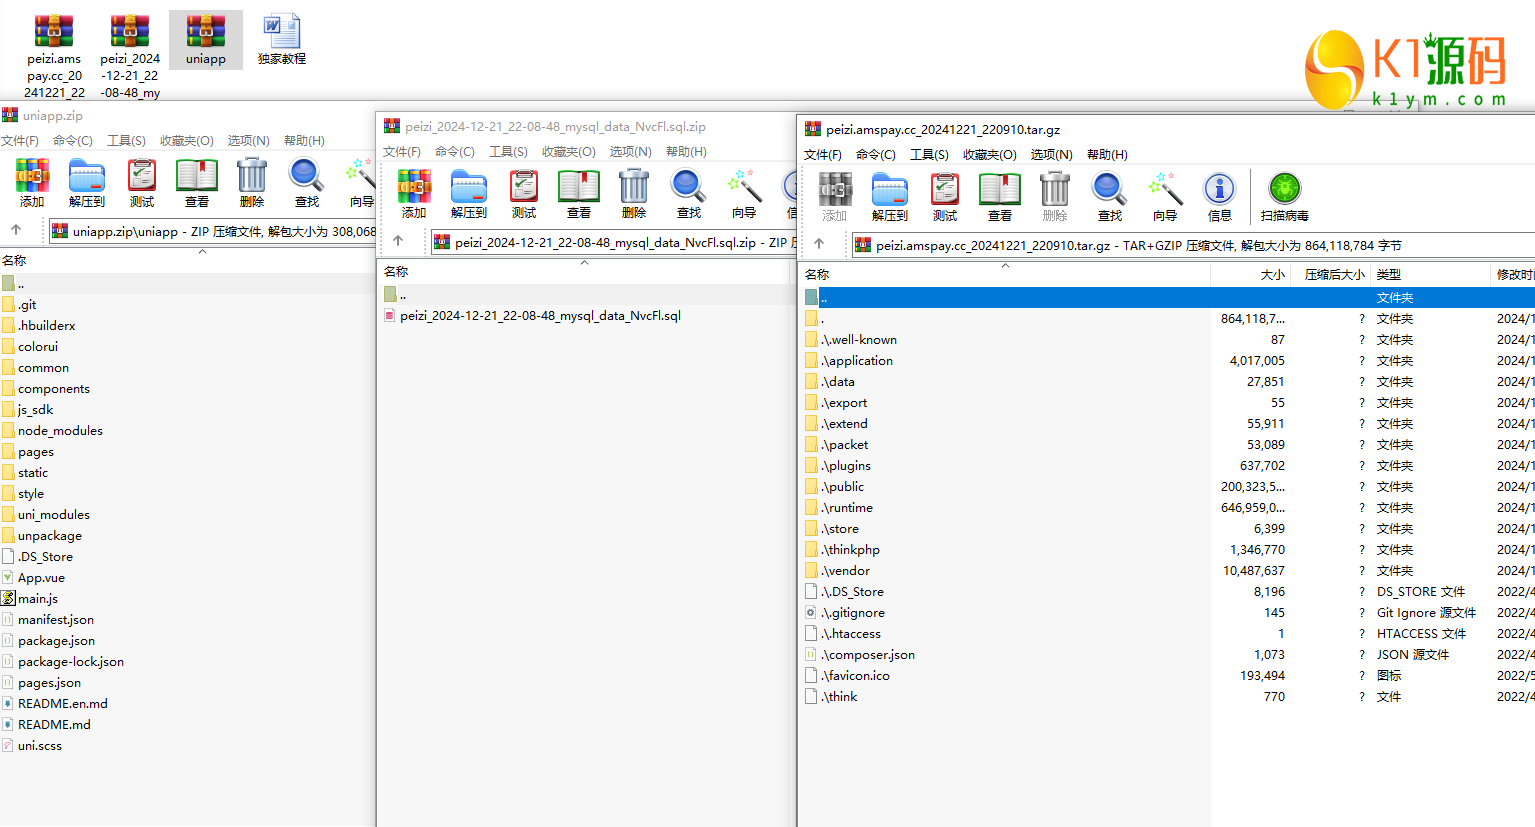Click the Extract To icon in the uniapp.zip toolbar
Viewport: 1535px width, 827px height.
tap(87, 182)
